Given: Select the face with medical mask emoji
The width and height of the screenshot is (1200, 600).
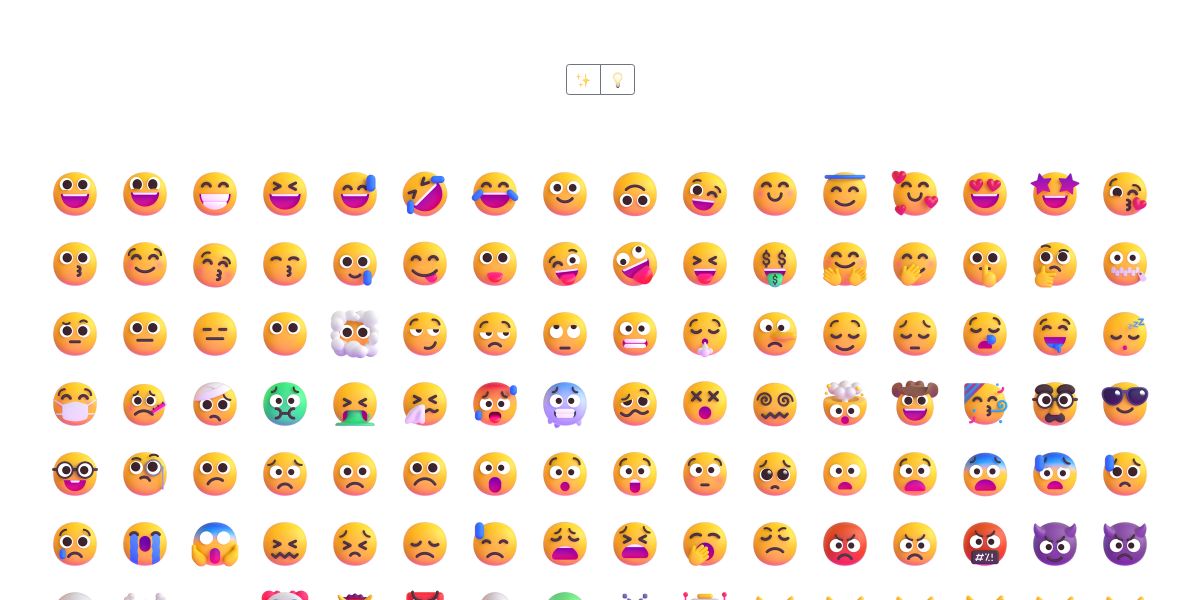Looking at the screenshot, I should pos(75,404).
